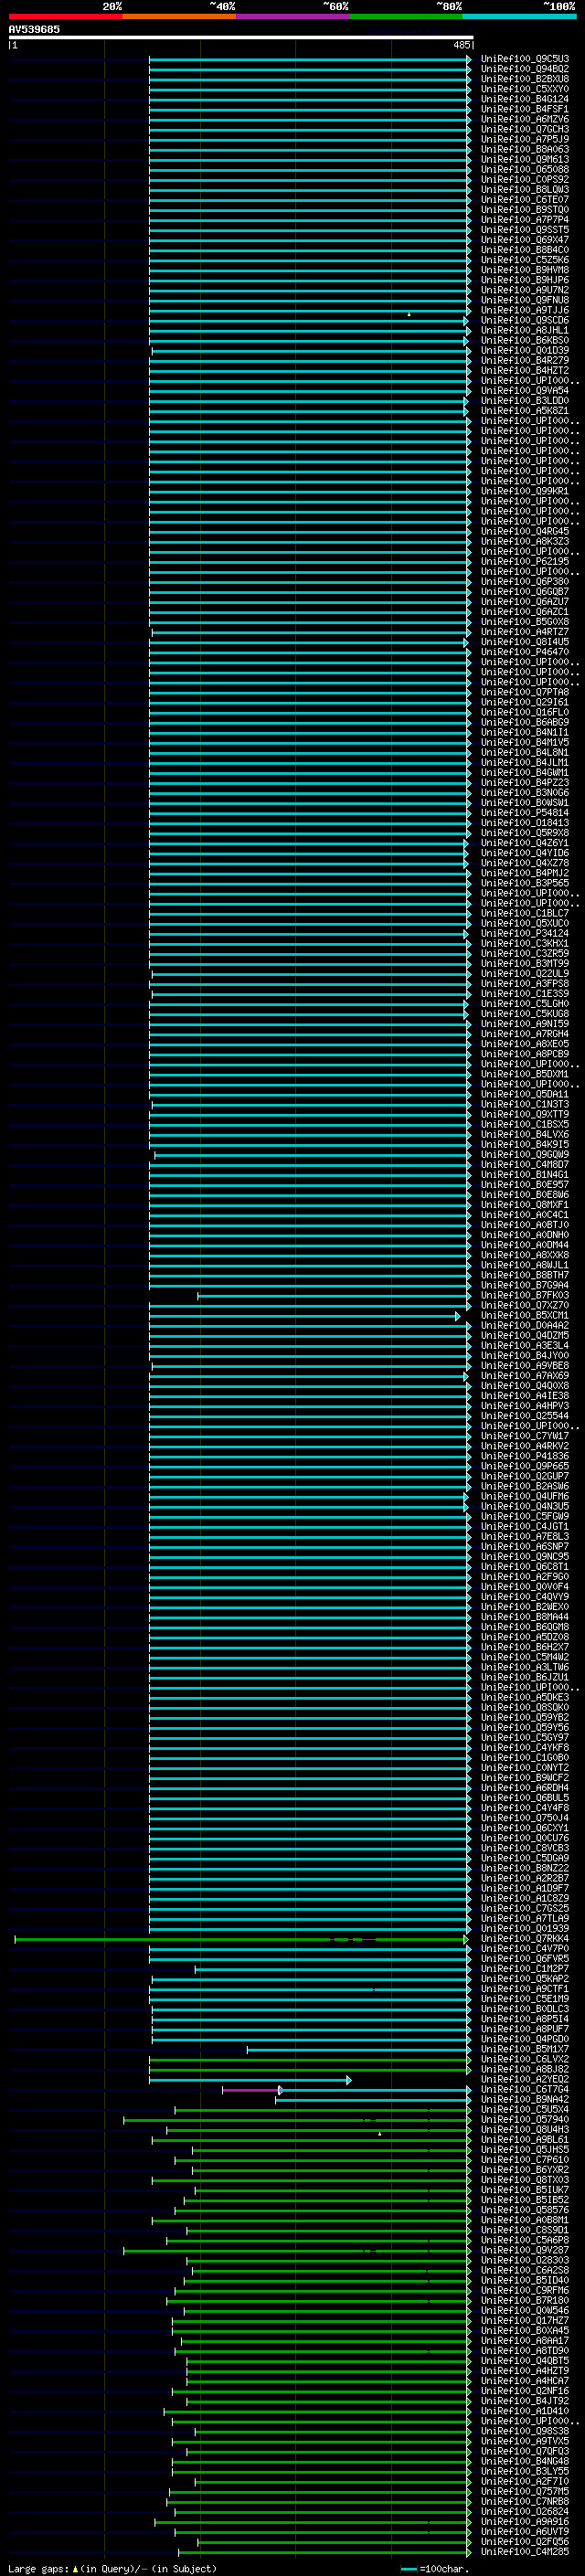Image resolution: width=585 pixels, height=2576 pixels.
Task: Click label UniRef100_Q9SCD6
Action: (x=525, y=320)
